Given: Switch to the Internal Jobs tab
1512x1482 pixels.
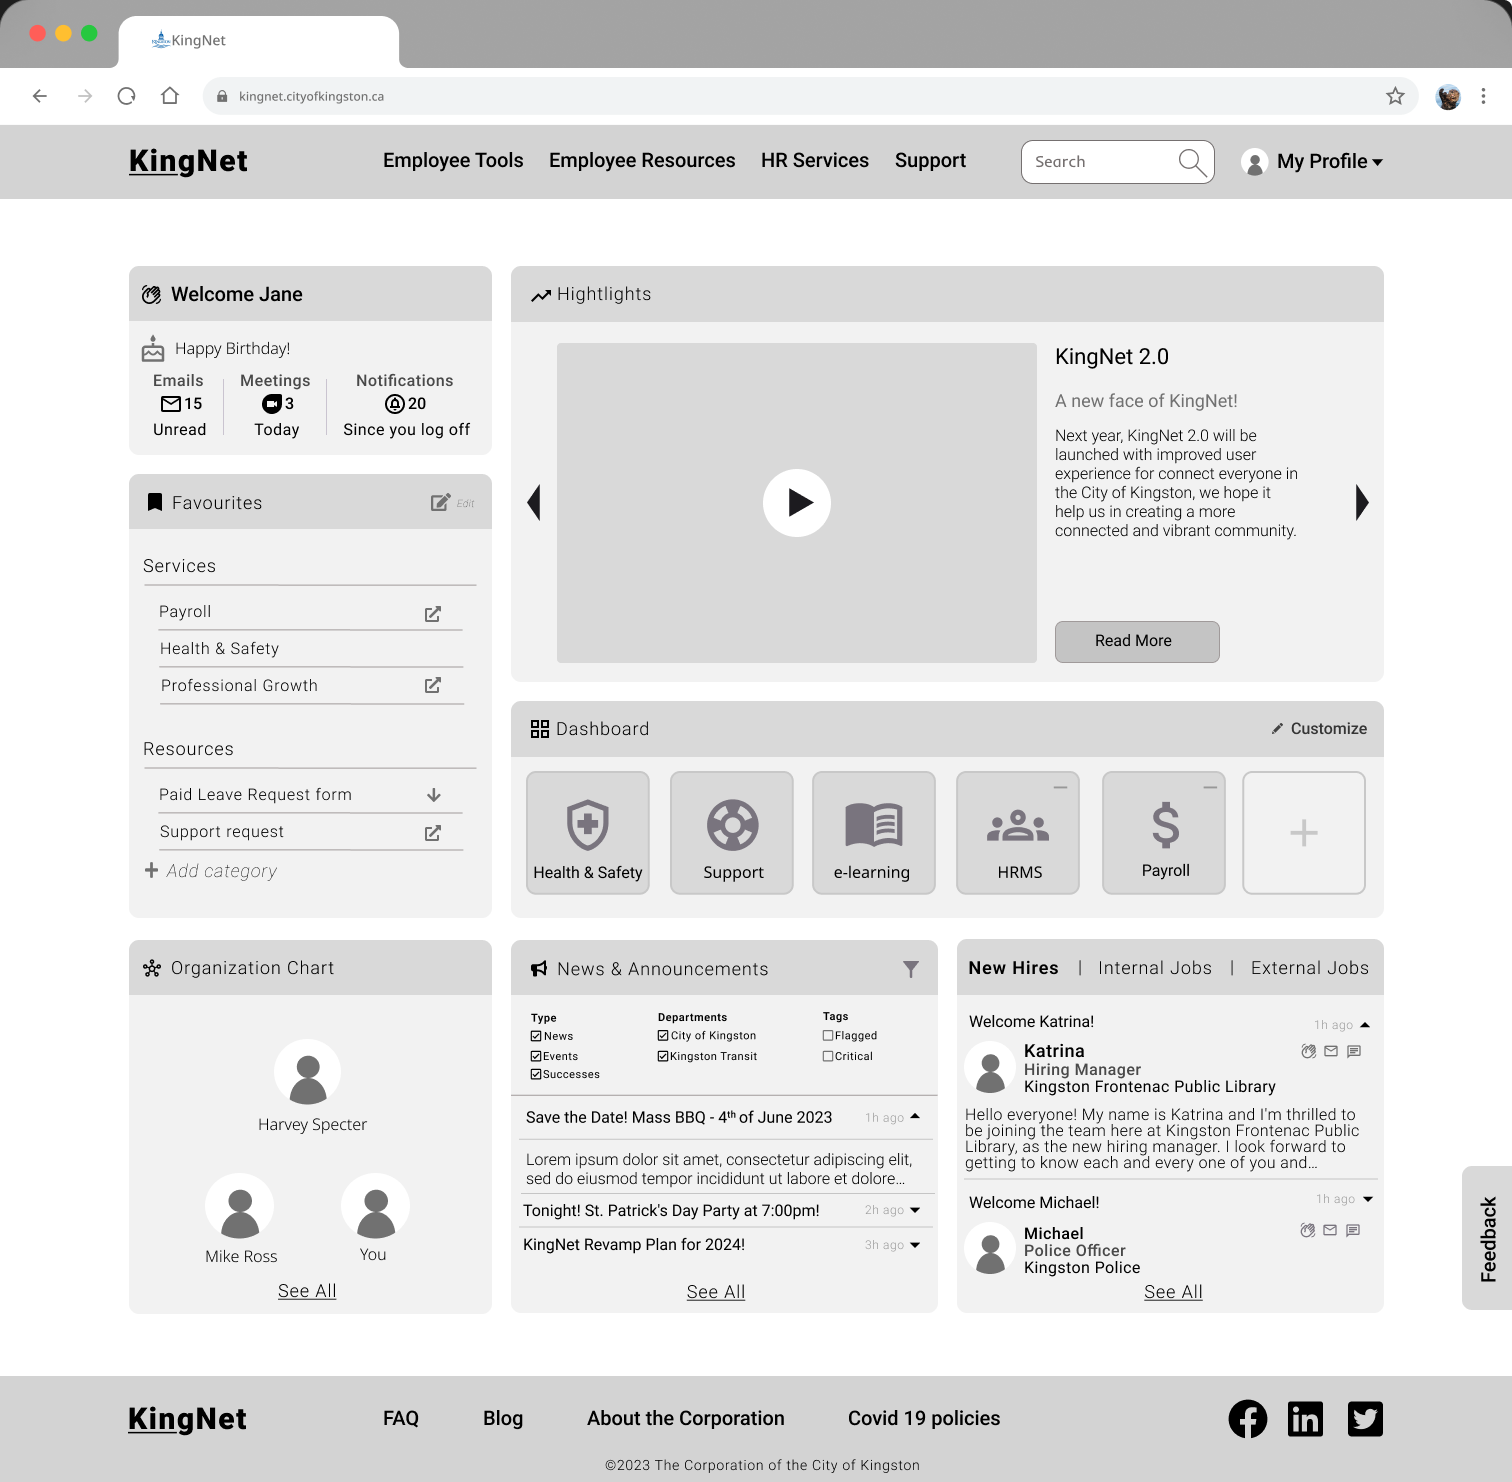Looking at the screenshot, I should pyautogui.click(x=1155, y=967).
